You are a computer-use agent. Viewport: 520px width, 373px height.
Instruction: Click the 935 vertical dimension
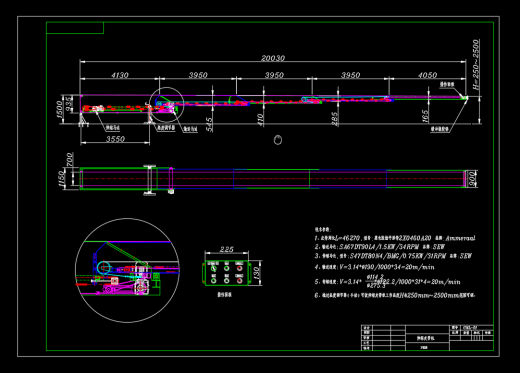point(68,104)
